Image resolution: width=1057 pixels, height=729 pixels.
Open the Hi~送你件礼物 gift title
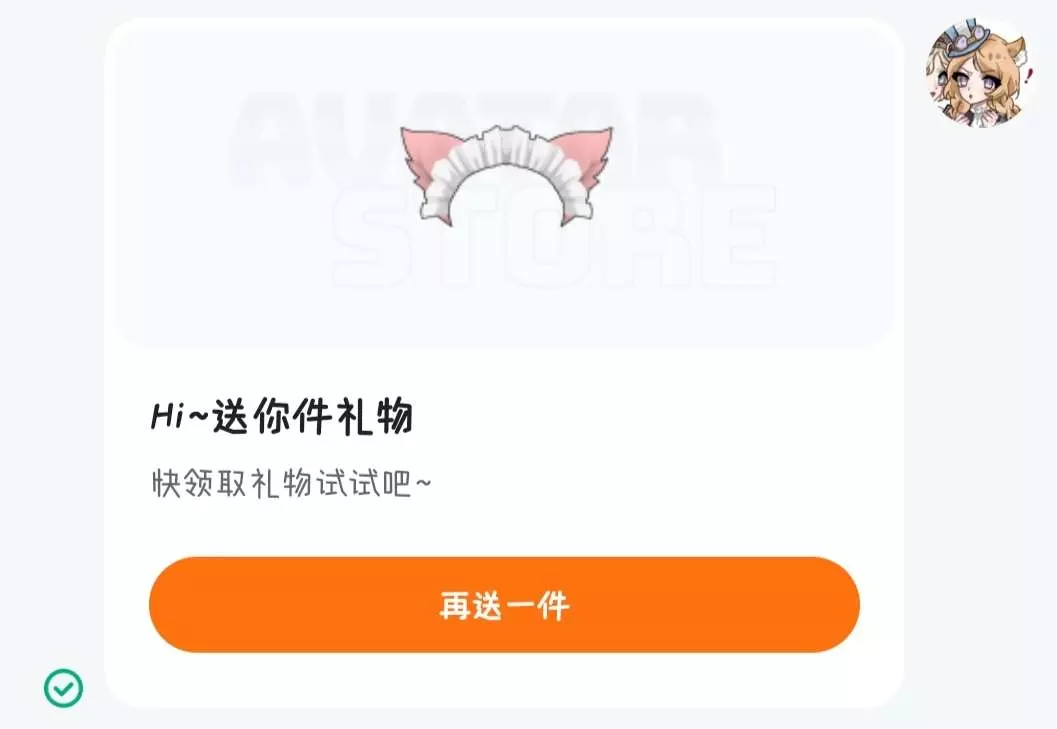coord(282,417)
